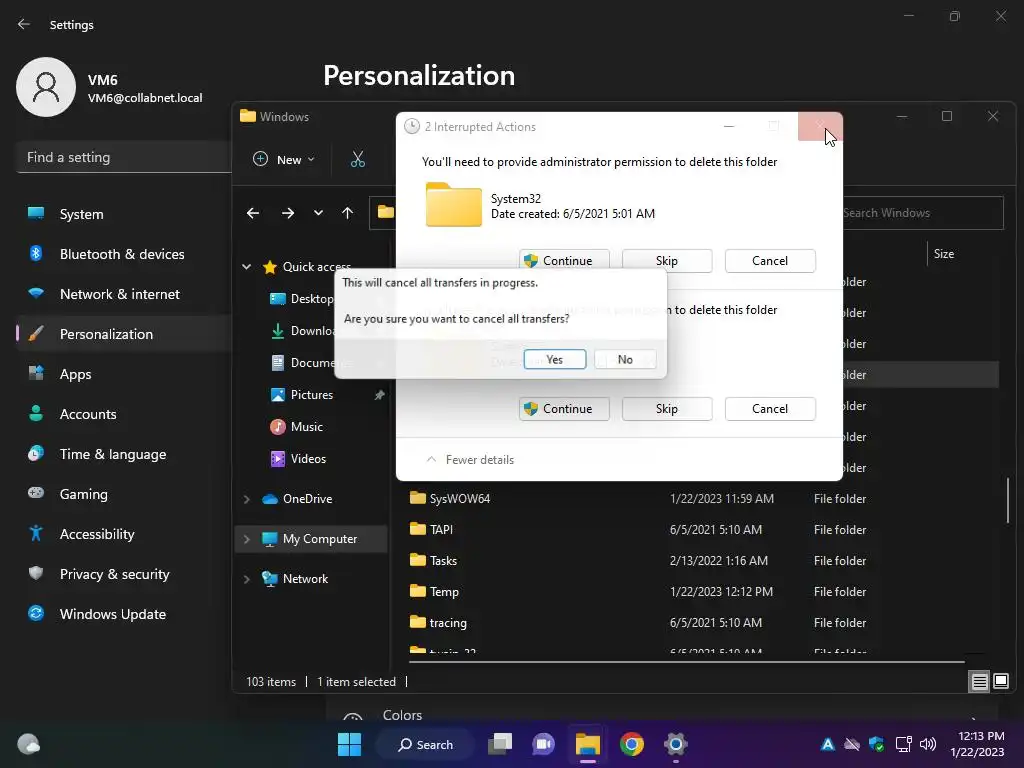
Task: Switch to details view in Explorer
Action: pyautogui.click(x=980, y=682)
